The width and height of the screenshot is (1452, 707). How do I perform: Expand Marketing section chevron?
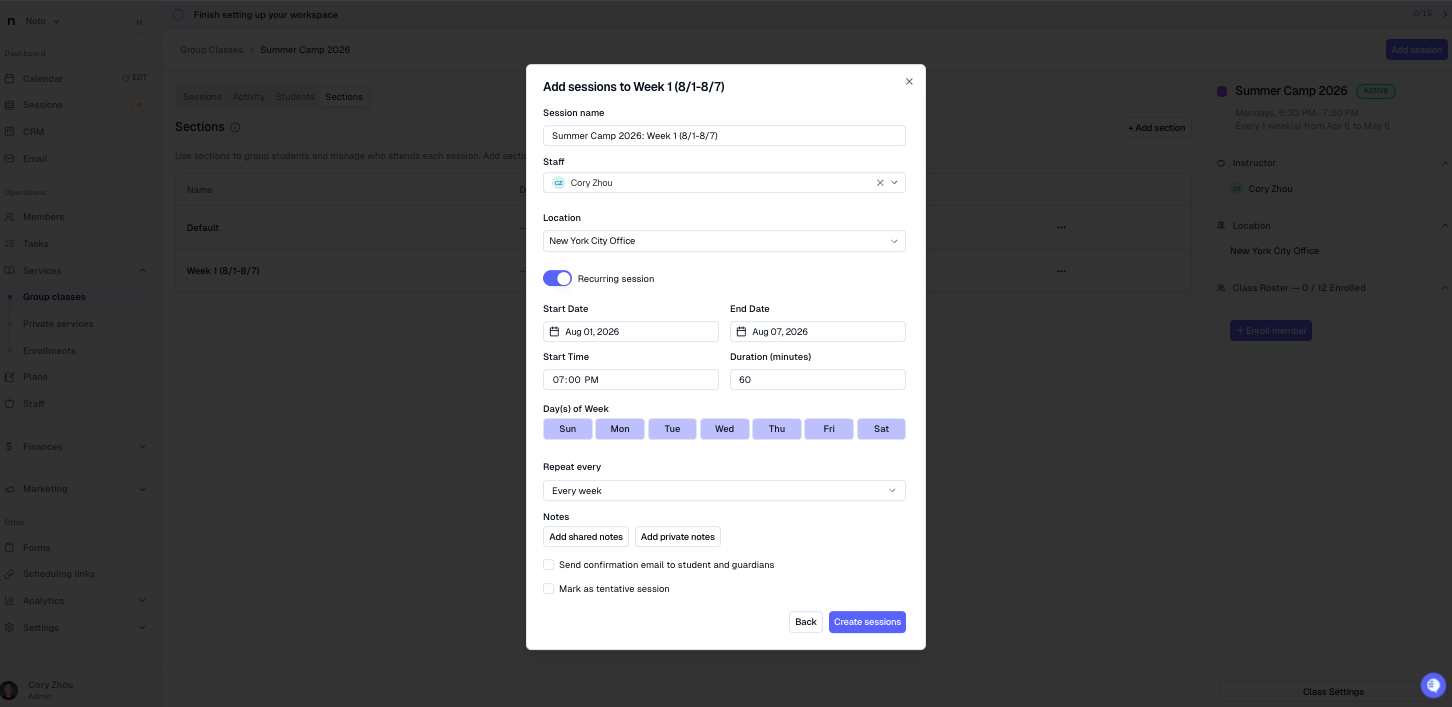[142, 489]
